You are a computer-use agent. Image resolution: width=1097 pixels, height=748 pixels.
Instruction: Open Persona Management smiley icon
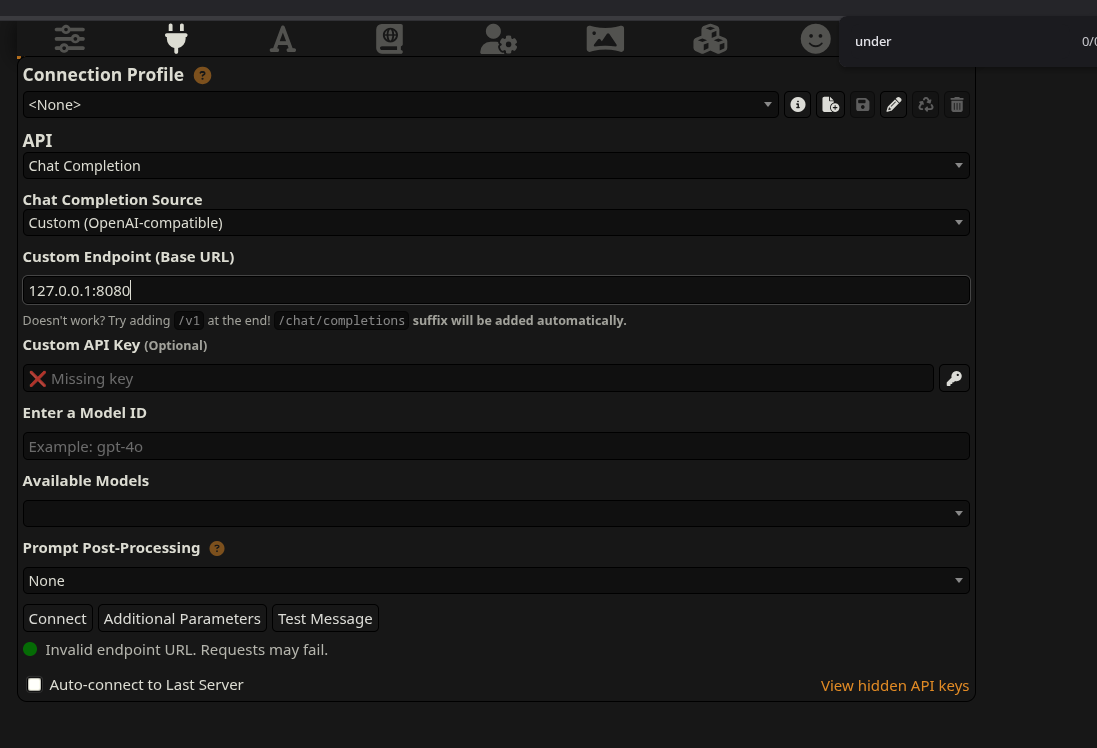[816, 39]
